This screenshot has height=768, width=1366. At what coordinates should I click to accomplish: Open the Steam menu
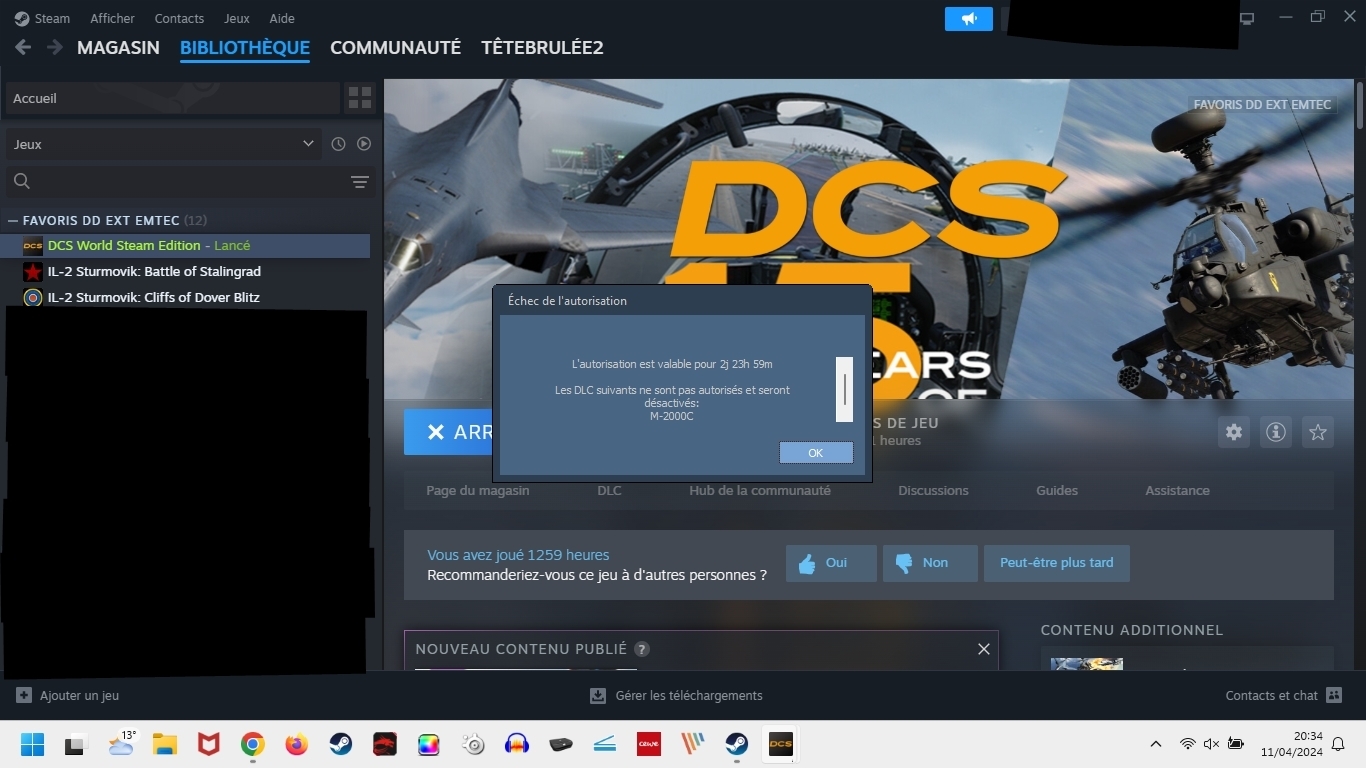42,18
